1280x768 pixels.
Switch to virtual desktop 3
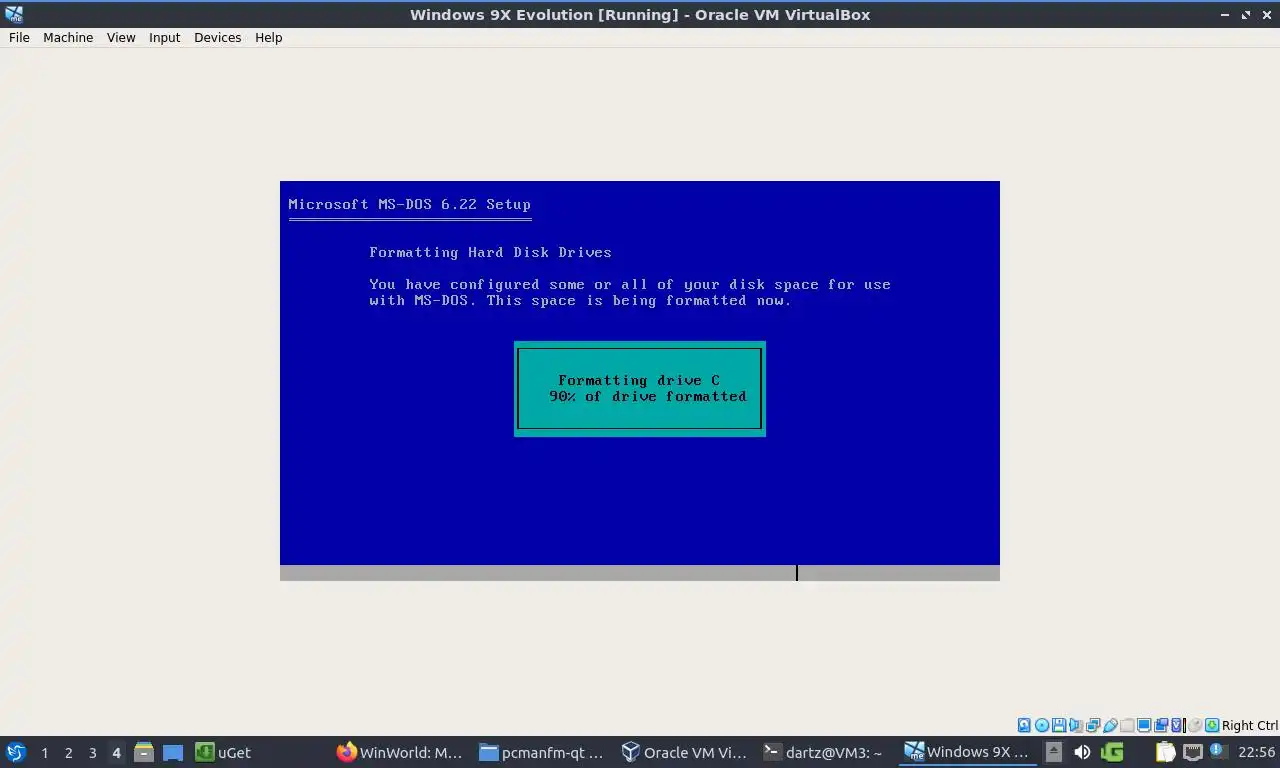[92, 753]
